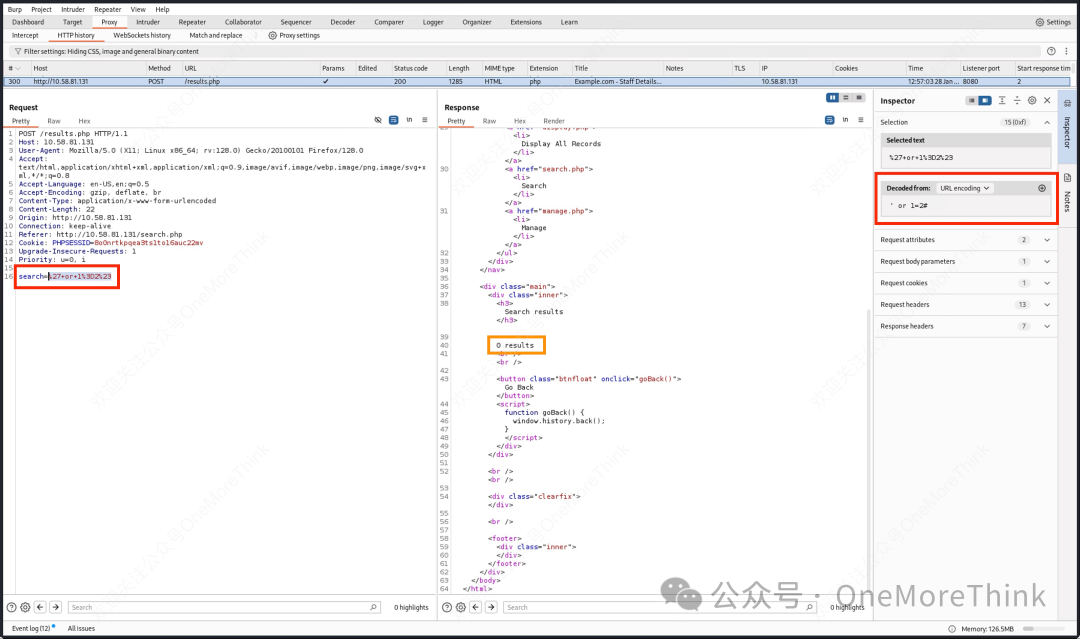The width and height of the screenshot is (1080, 639).
Task: Select side-by-side layout button
Action: pos(833,98)
